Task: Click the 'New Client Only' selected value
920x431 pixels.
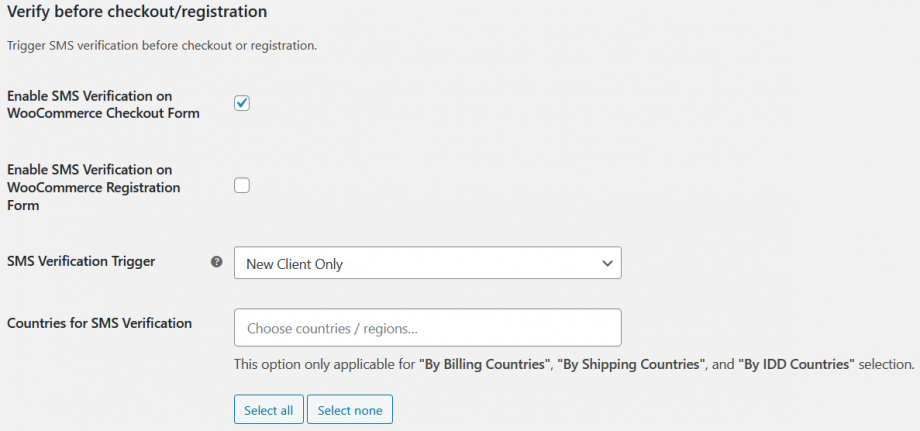Action: point(294,264)
